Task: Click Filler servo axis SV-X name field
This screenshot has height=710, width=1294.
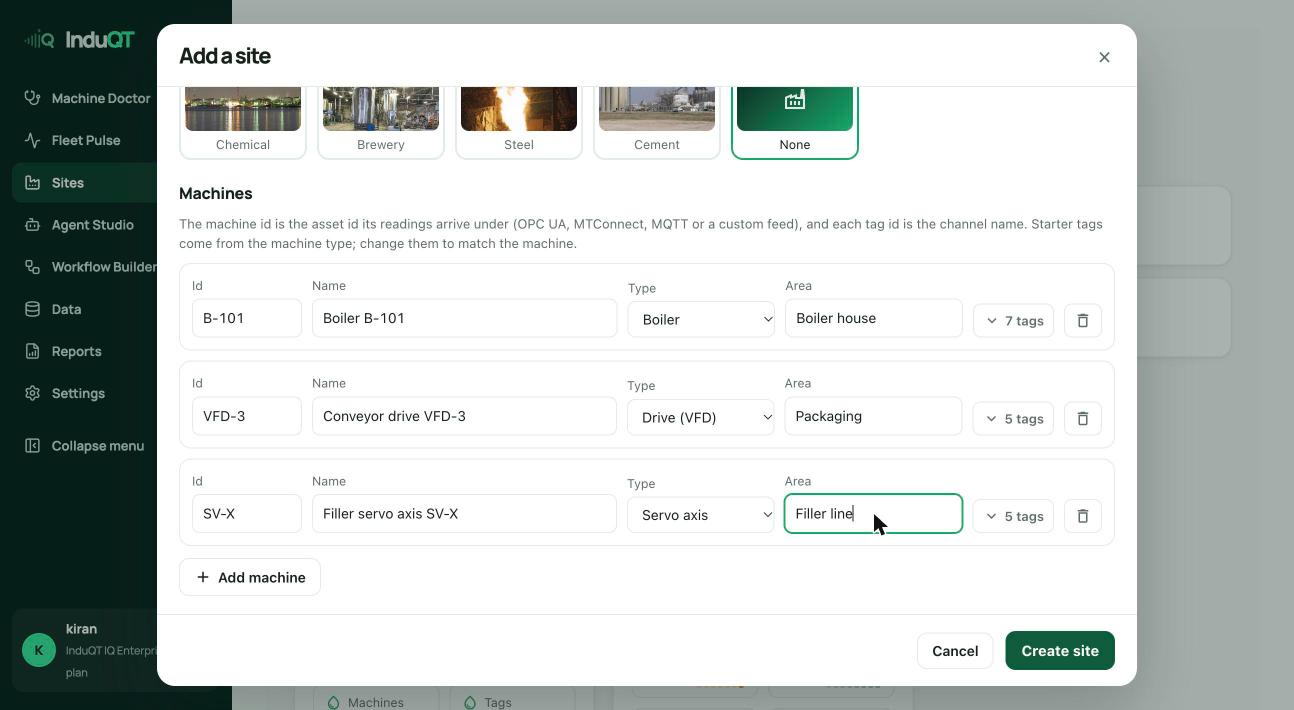Action: click(x=464, y=513)
